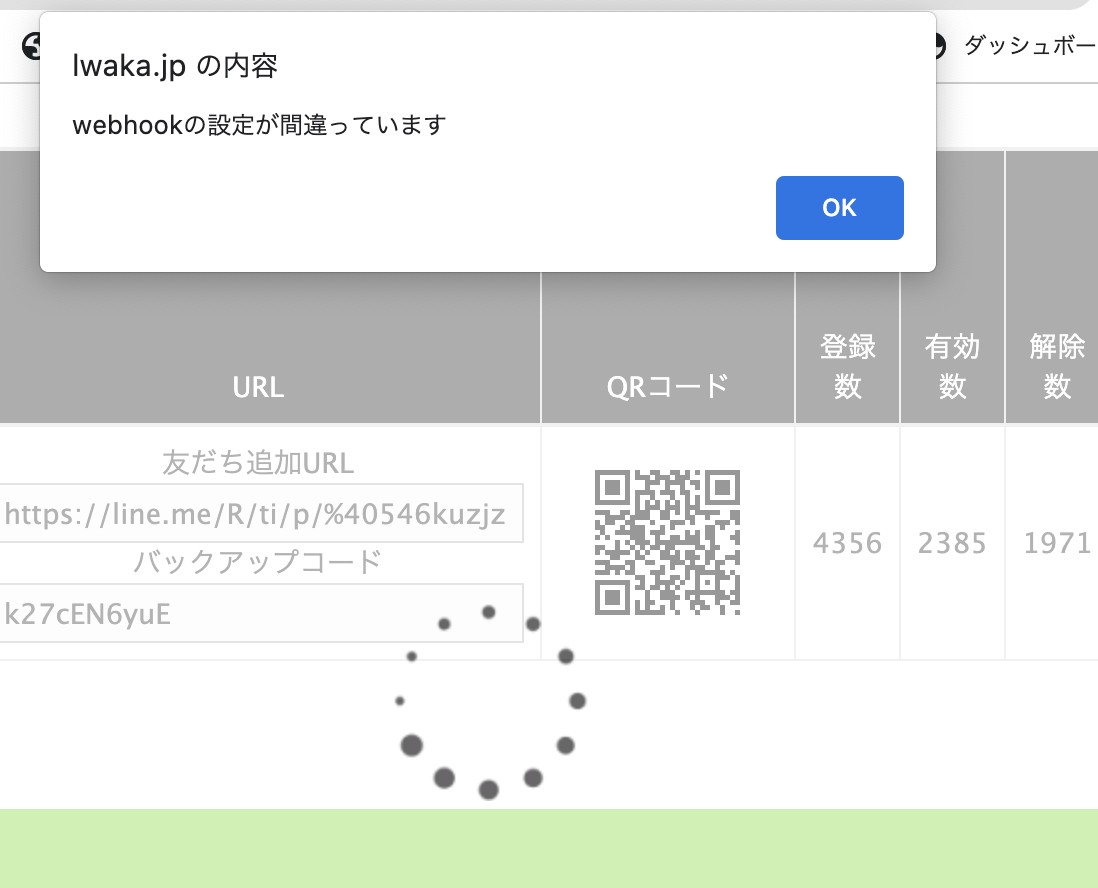Screen dimensions: 1098x888
Task: Click the 有効数 column header
Action: tap(952, 366)
